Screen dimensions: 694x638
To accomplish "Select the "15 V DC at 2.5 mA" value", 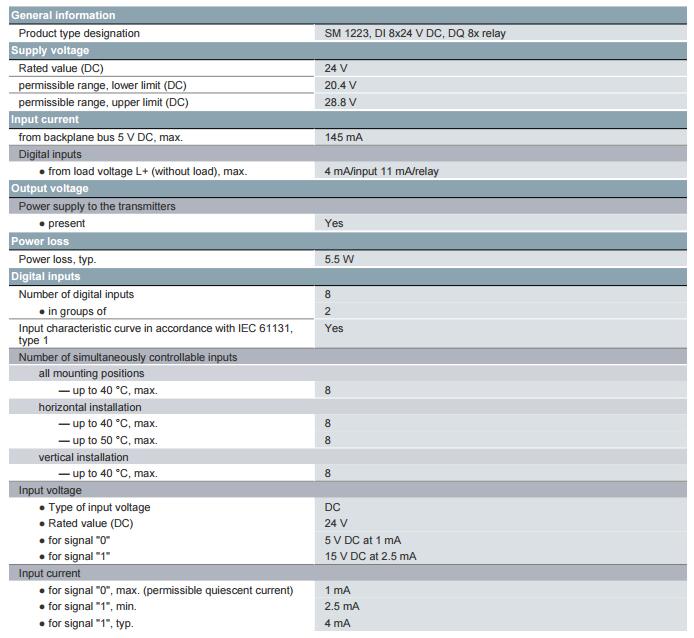I will click(370, 556).
